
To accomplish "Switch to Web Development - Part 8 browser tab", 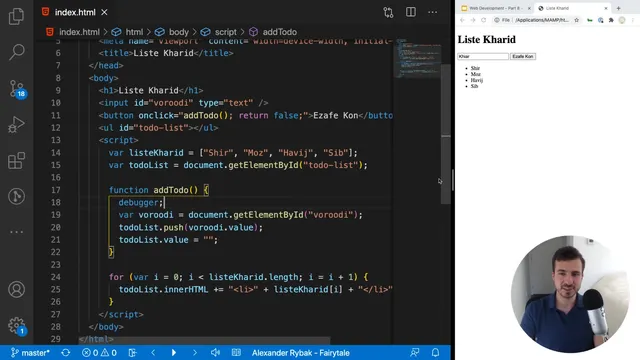I will 495,8.
